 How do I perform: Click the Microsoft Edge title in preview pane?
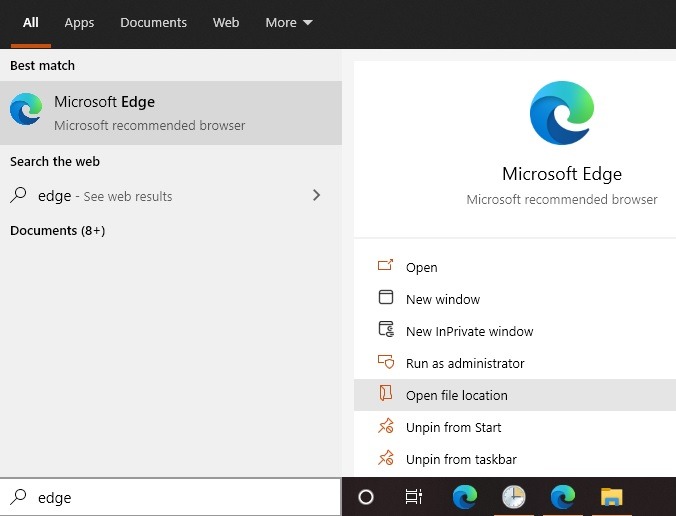(562, 174)
